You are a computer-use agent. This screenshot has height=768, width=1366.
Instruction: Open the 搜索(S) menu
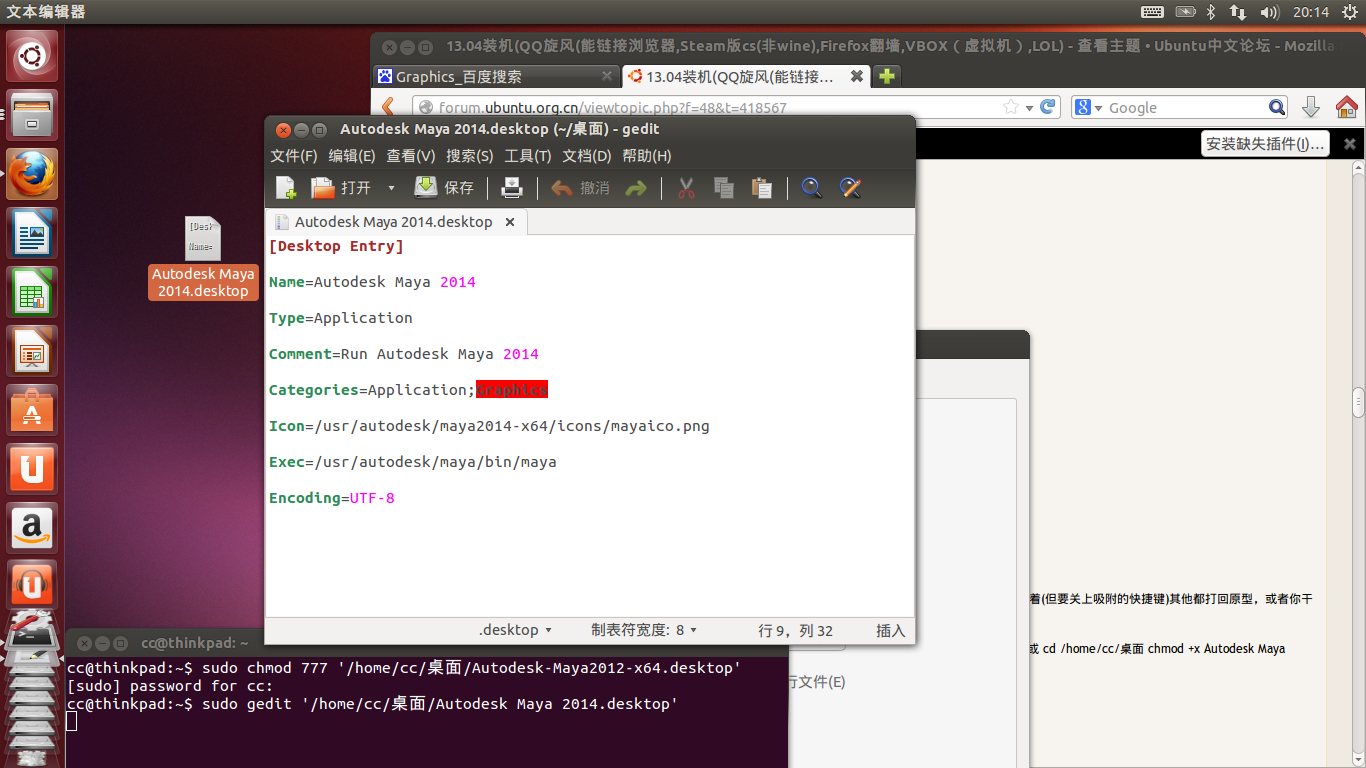pyautogui.click(x=470, y=156)
